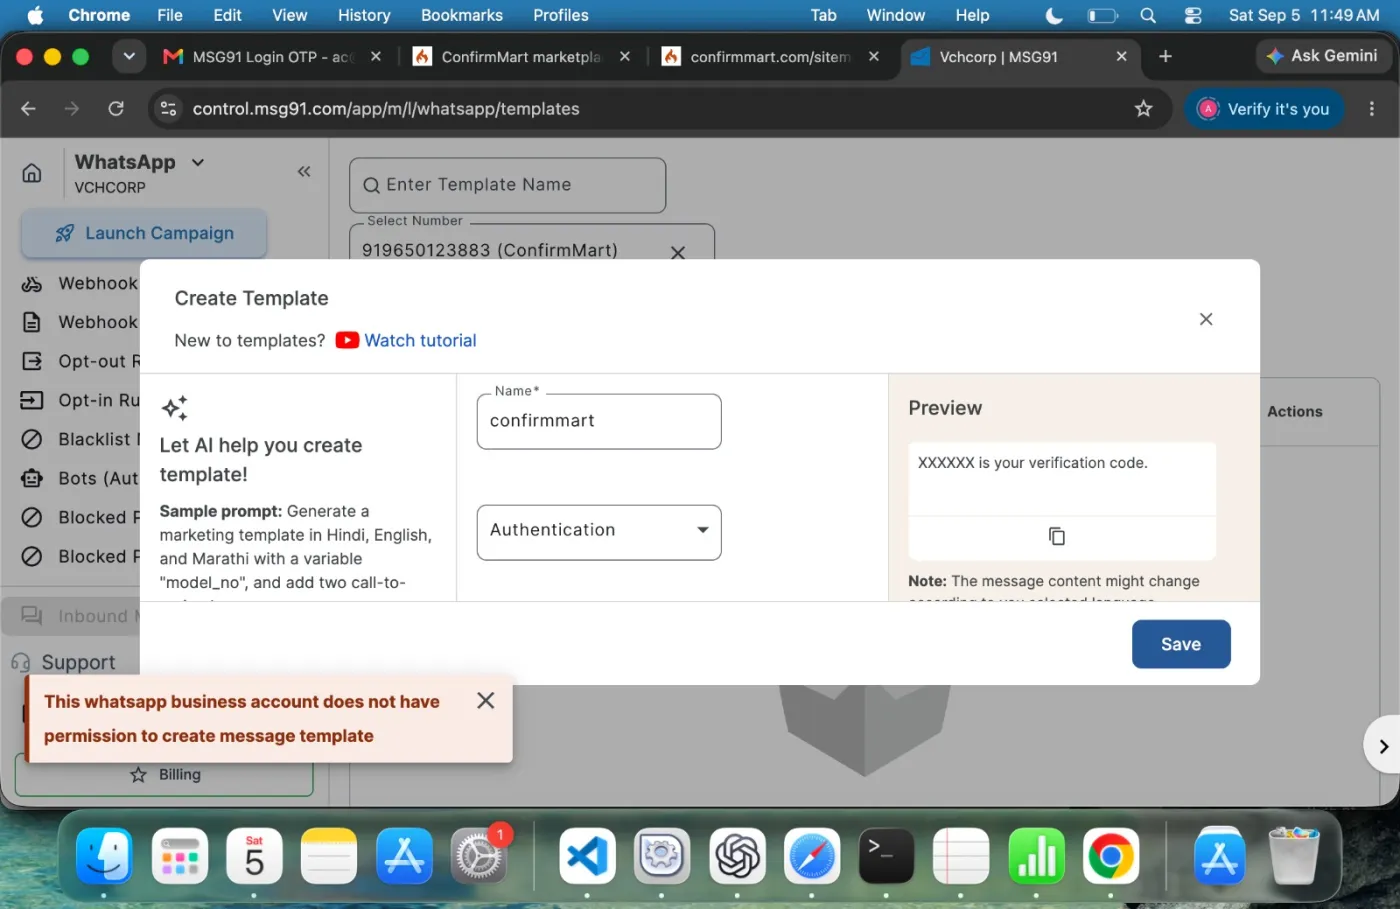
Task: Click the address bar URL
Action: (386, 109)
